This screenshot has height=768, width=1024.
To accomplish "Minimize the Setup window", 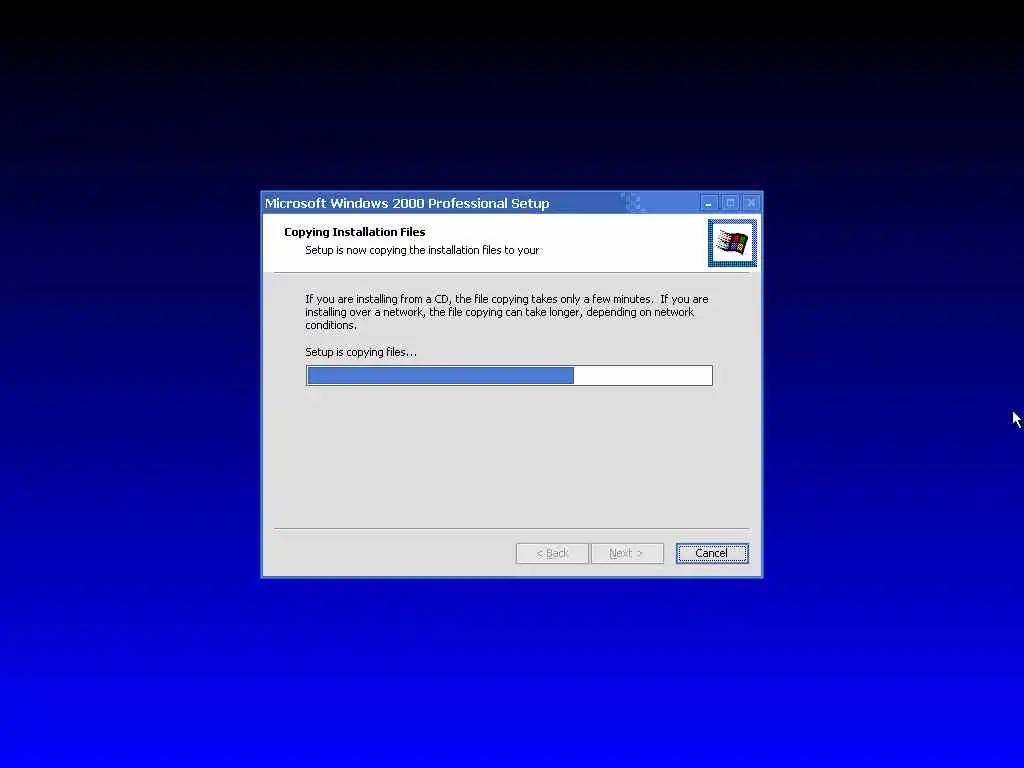I will [x=708, y=203].
